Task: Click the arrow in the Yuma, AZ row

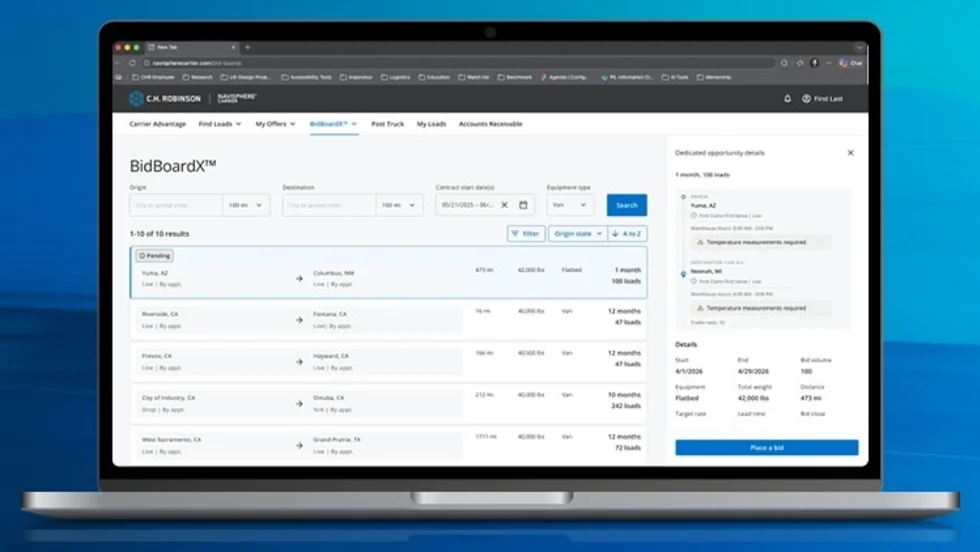Action: [x=299, y=279]
